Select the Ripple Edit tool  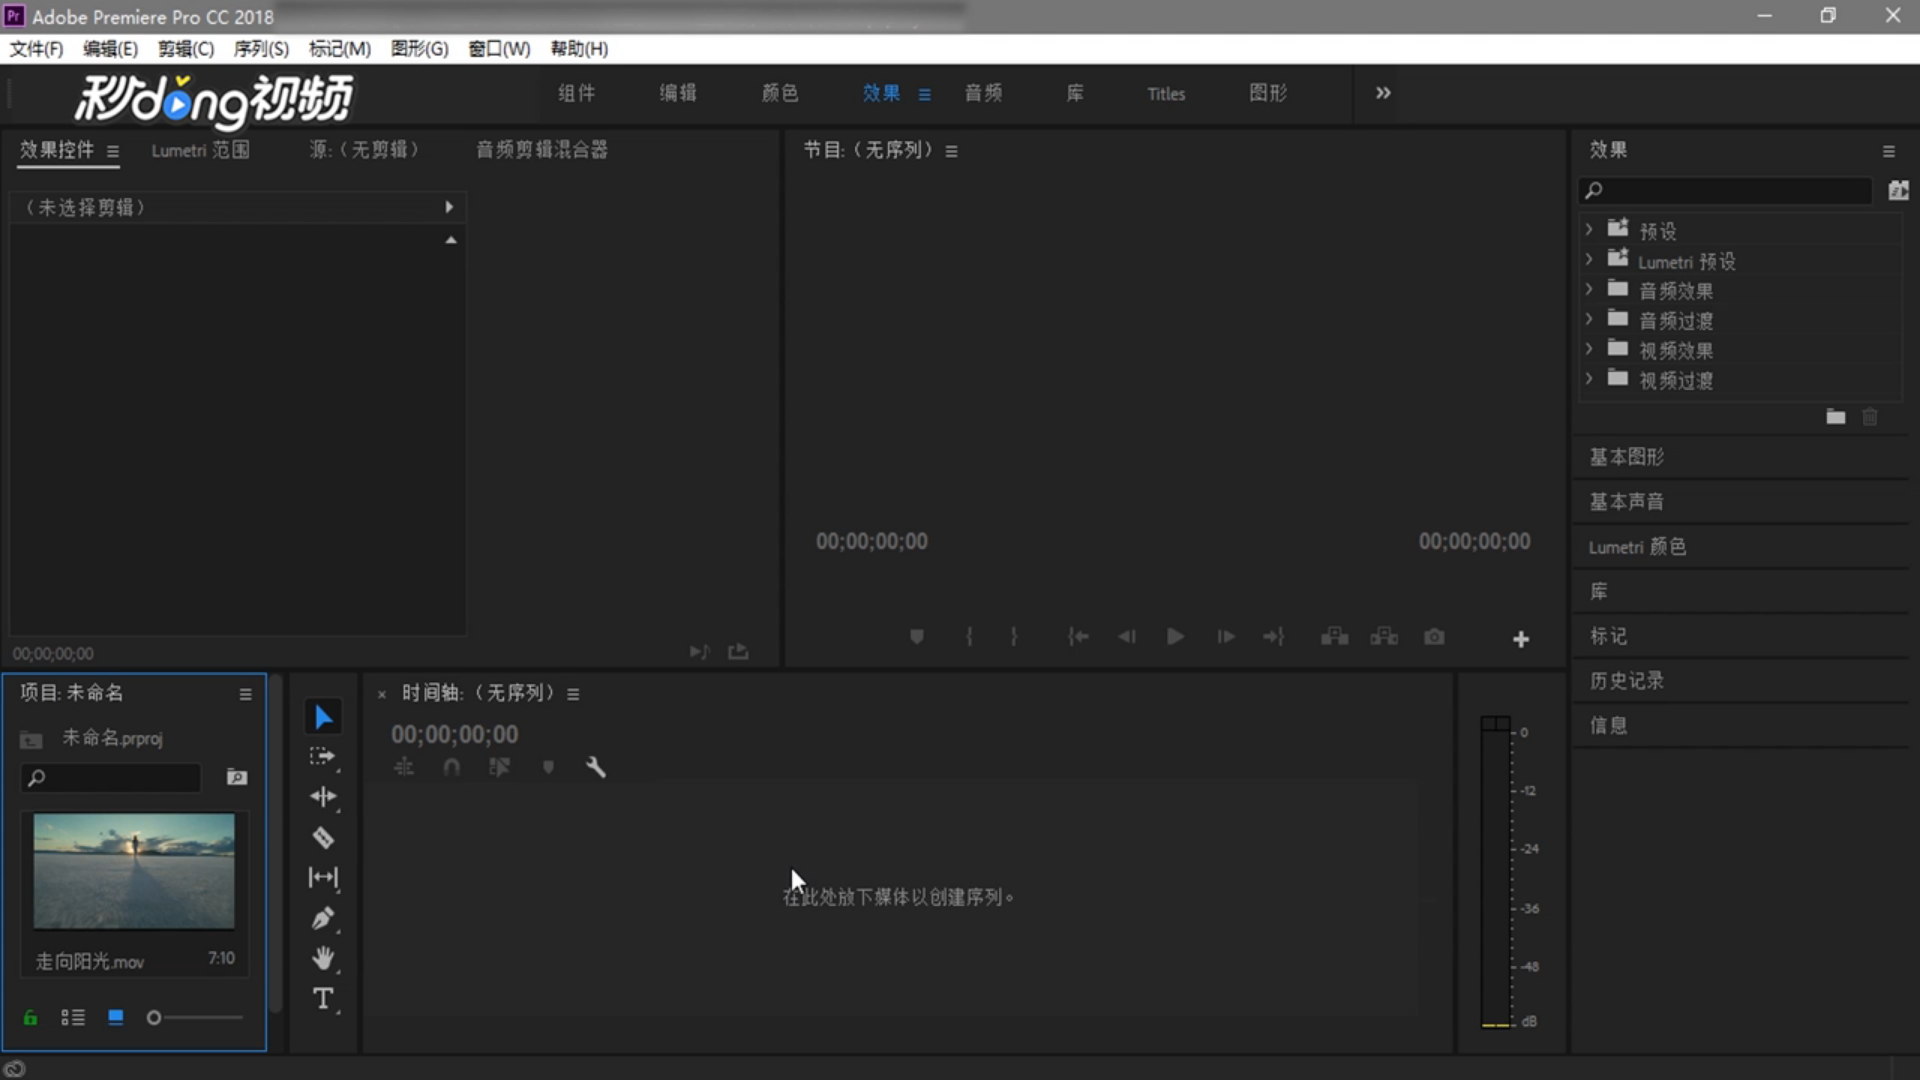point(323,797)
